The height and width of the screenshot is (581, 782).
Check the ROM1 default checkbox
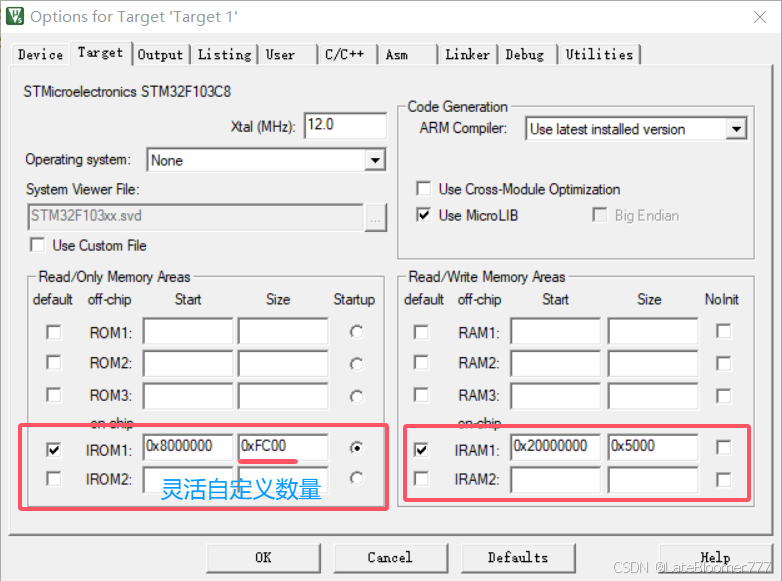tap(53, 332)
